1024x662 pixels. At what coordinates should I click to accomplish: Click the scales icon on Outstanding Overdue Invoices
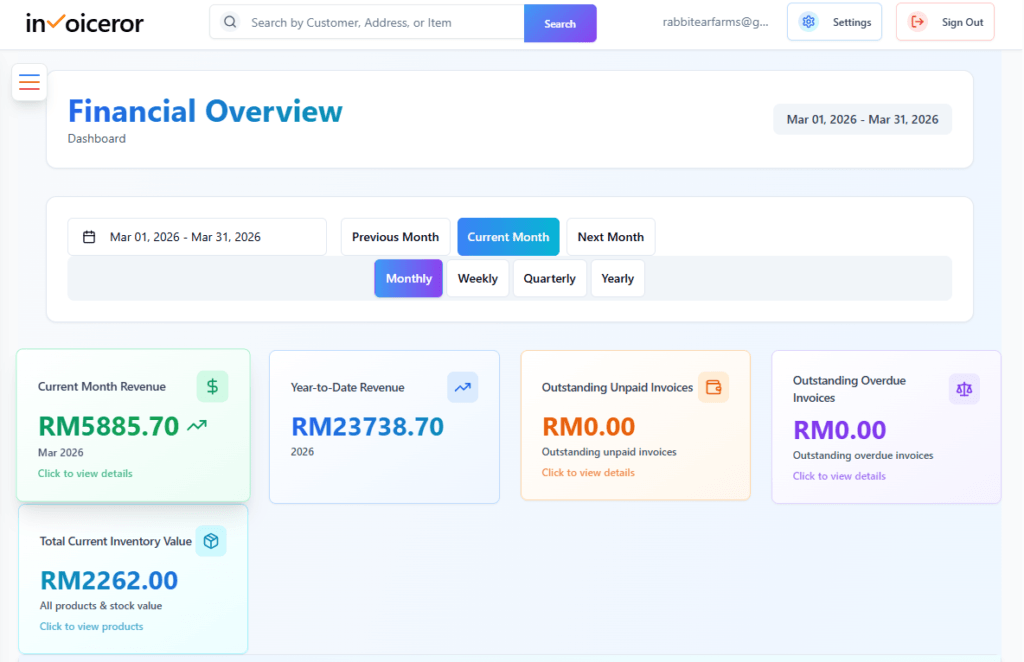[x=963, y=388]
